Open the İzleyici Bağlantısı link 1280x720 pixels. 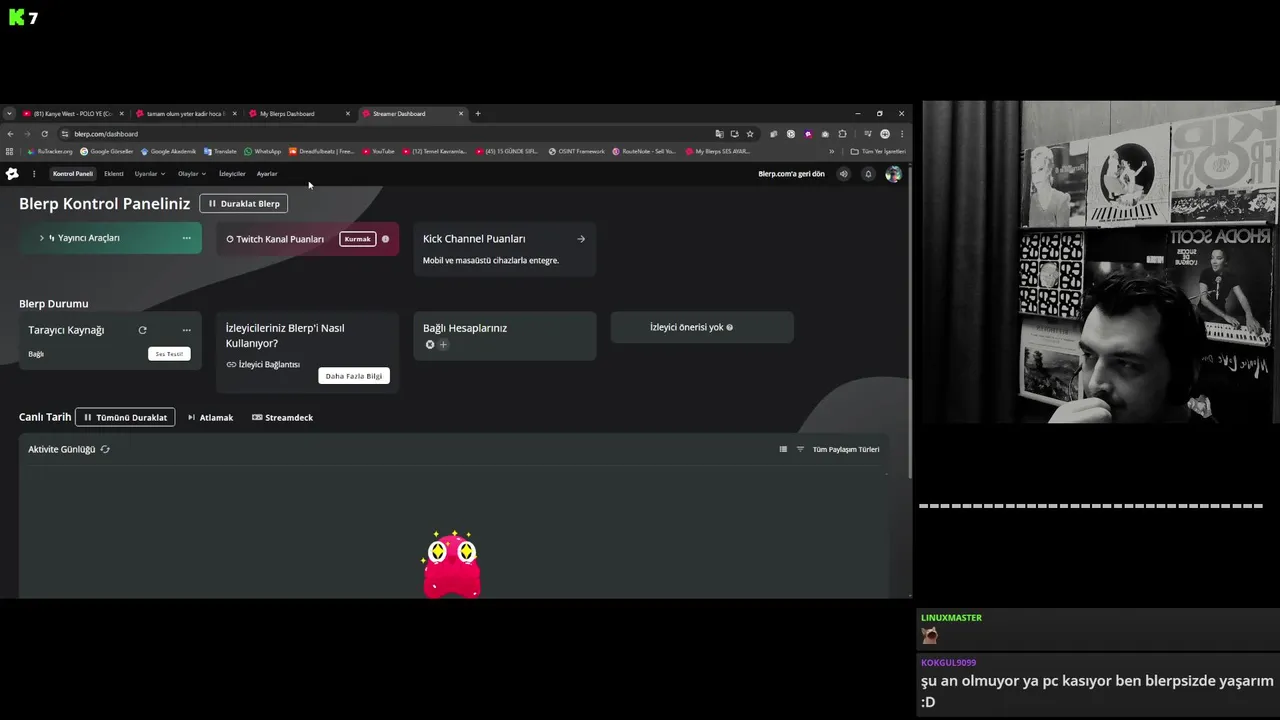click(x=263, y=365)
